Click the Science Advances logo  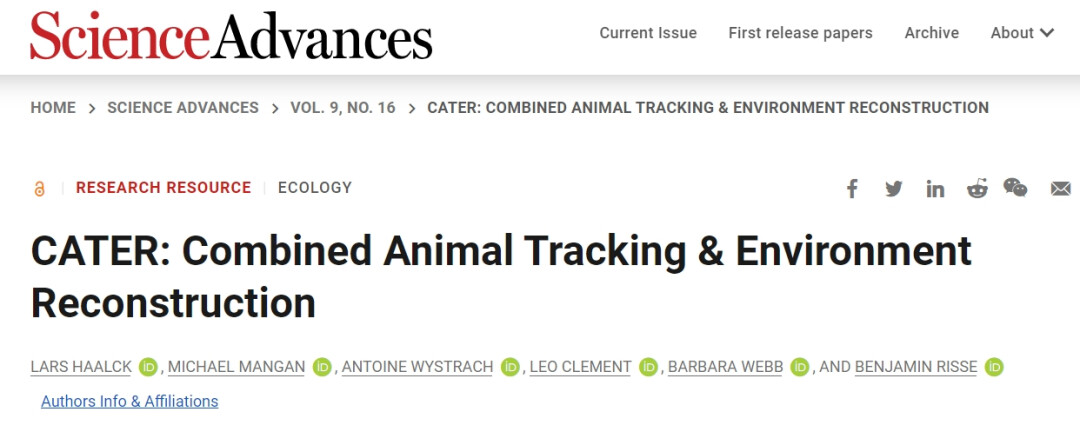[231, 35]
